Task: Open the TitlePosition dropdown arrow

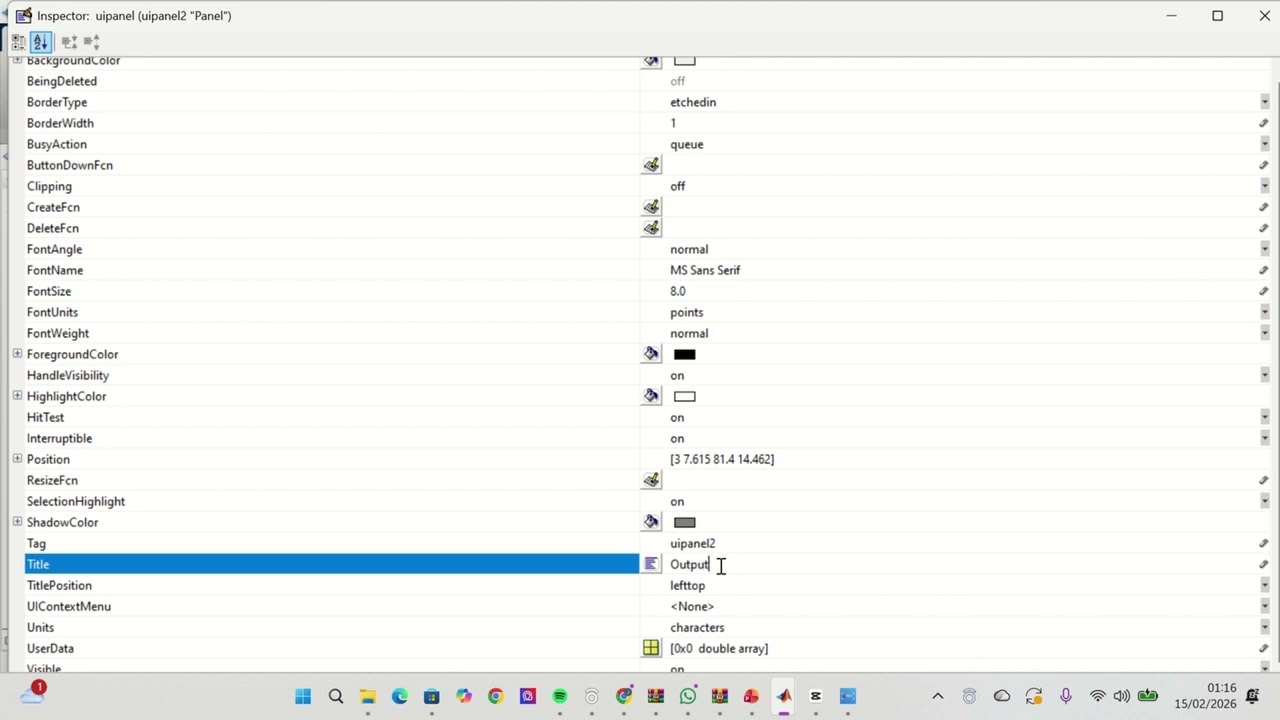Action: (x=1265, y=585)
